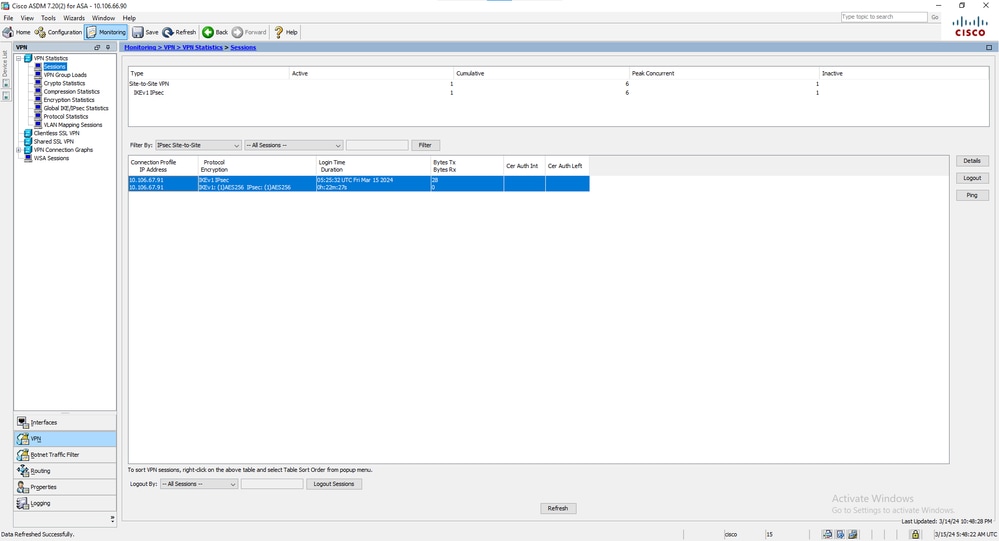Click the Logout By value field

pos(272,484)
